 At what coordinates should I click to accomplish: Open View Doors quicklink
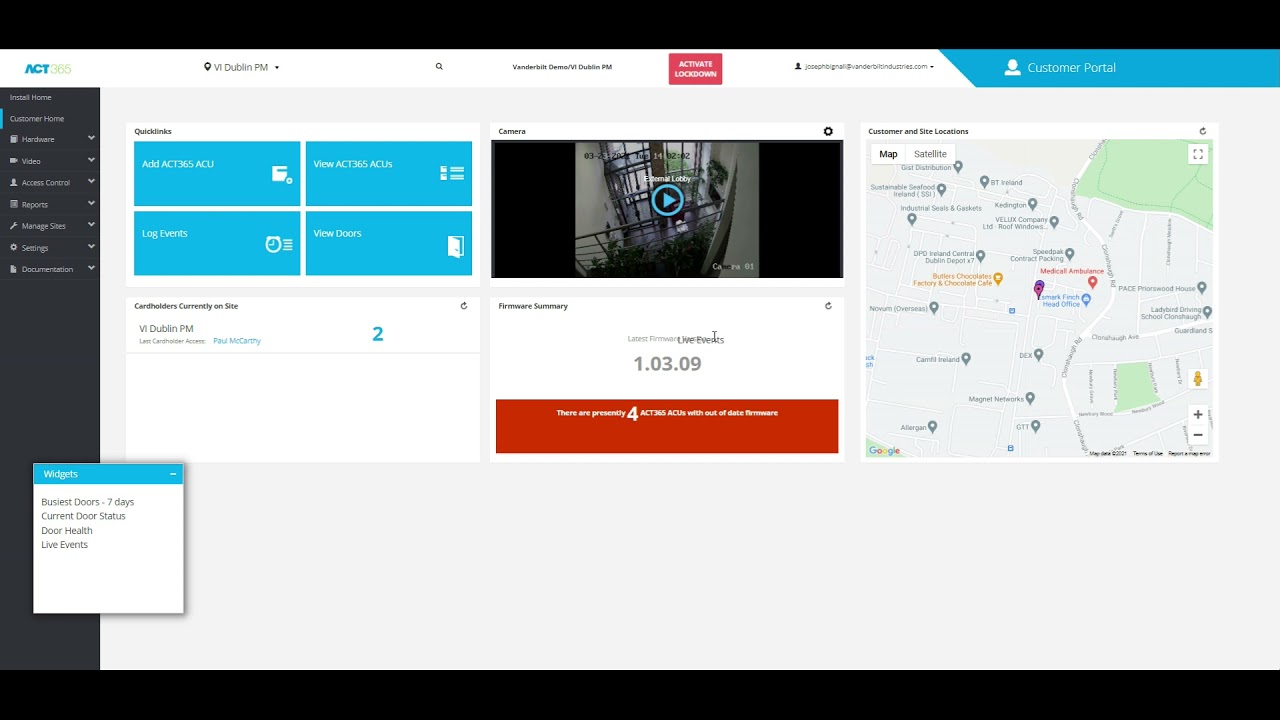[389, 243]
